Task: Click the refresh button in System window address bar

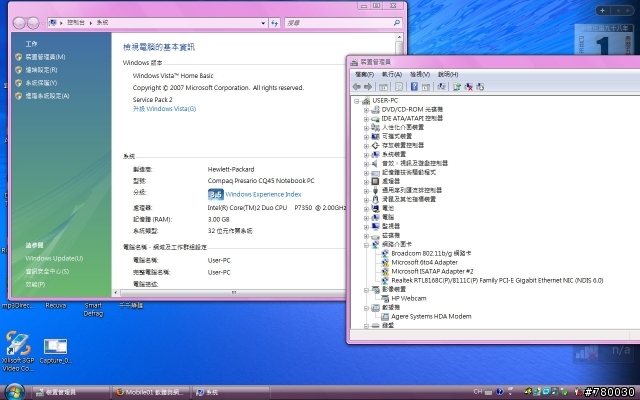Action: point(274,23)
